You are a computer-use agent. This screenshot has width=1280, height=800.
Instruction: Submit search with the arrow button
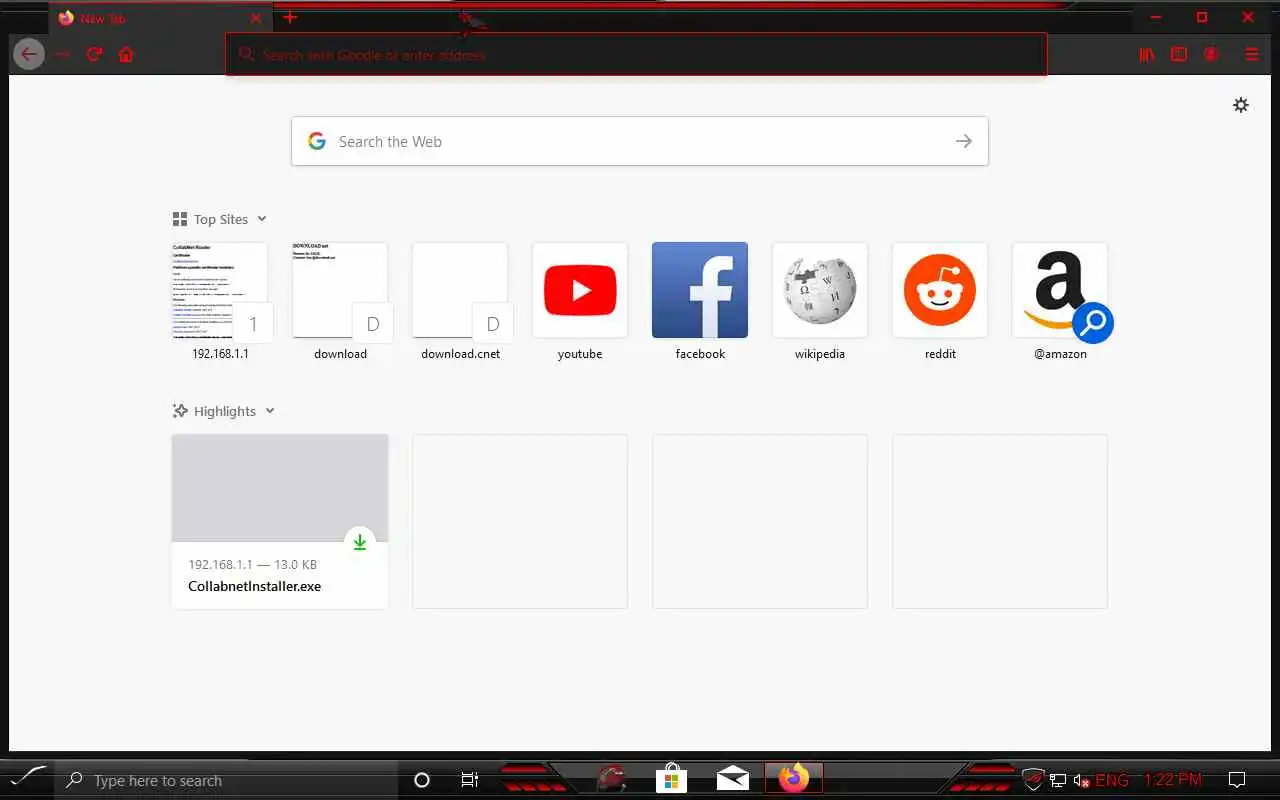click(963, 141)
